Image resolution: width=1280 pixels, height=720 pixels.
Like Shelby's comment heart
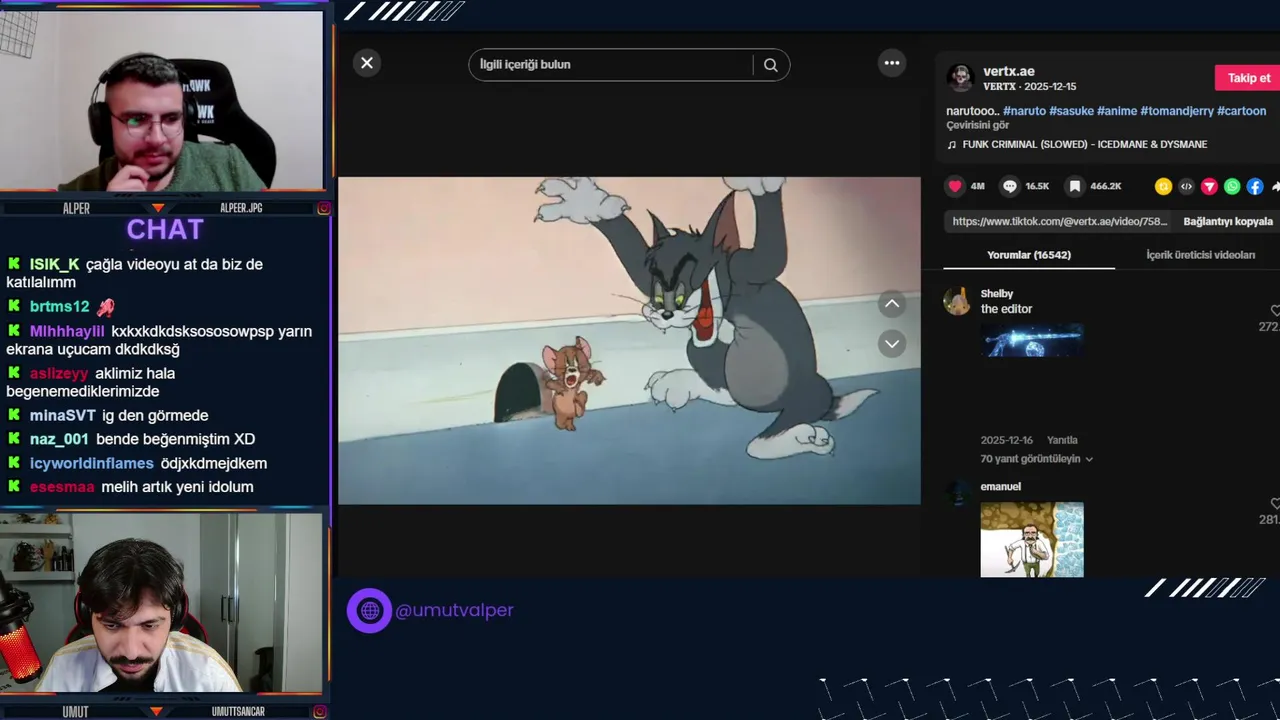(1275, 311)
